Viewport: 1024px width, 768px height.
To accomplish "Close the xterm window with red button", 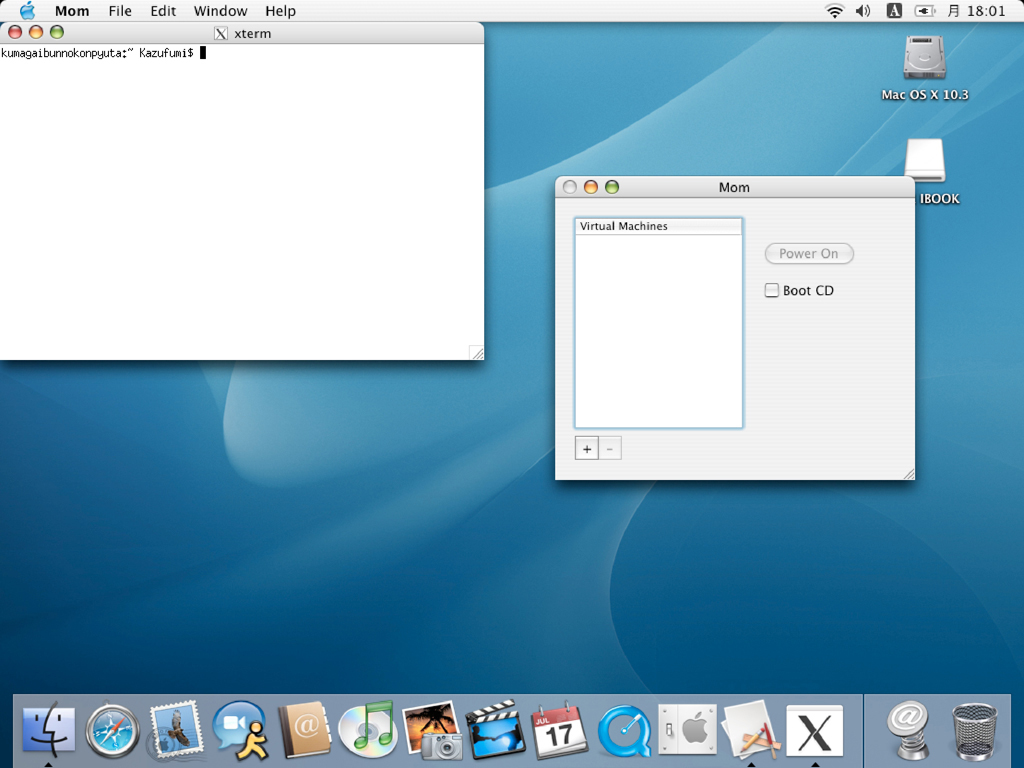I will 15,32.
